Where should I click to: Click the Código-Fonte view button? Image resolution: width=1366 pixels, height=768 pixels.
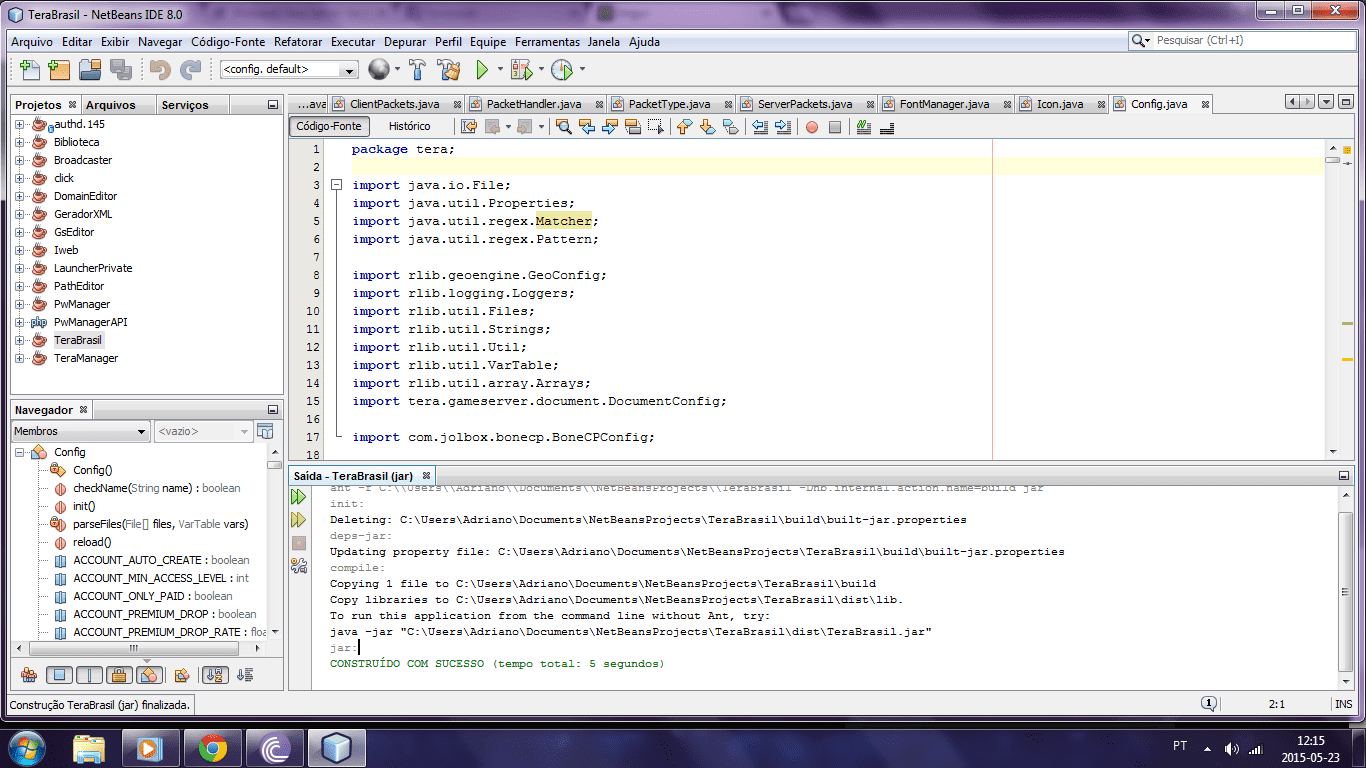329,126
